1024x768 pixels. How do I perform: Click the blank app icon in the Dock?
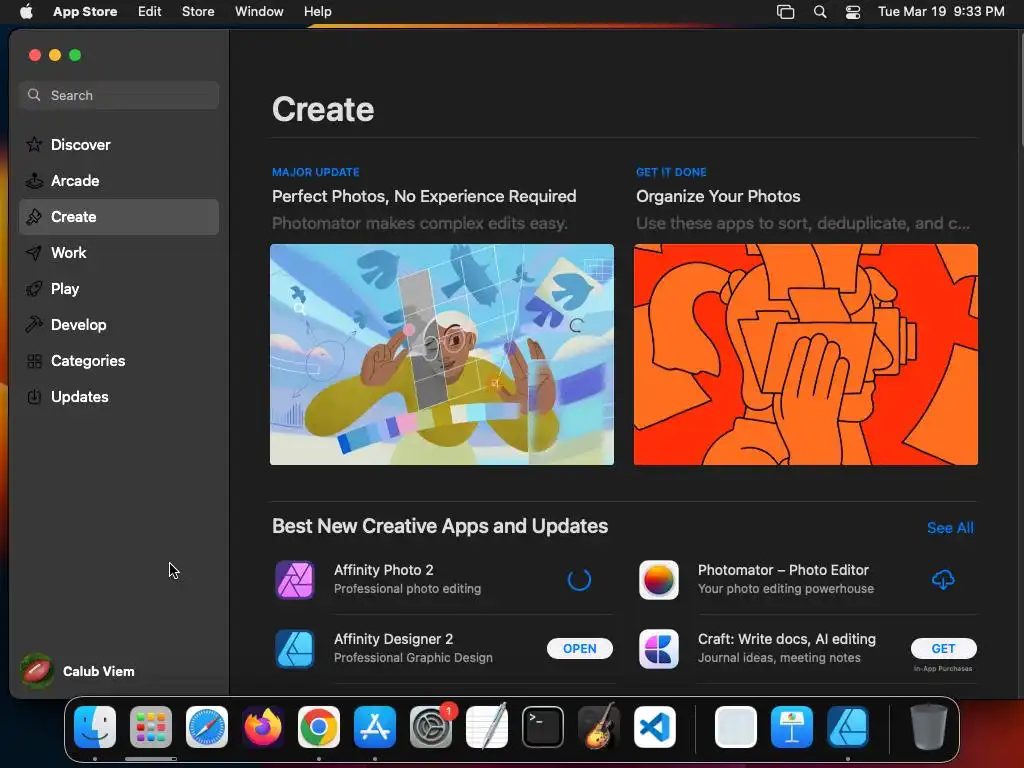[736, 727]
